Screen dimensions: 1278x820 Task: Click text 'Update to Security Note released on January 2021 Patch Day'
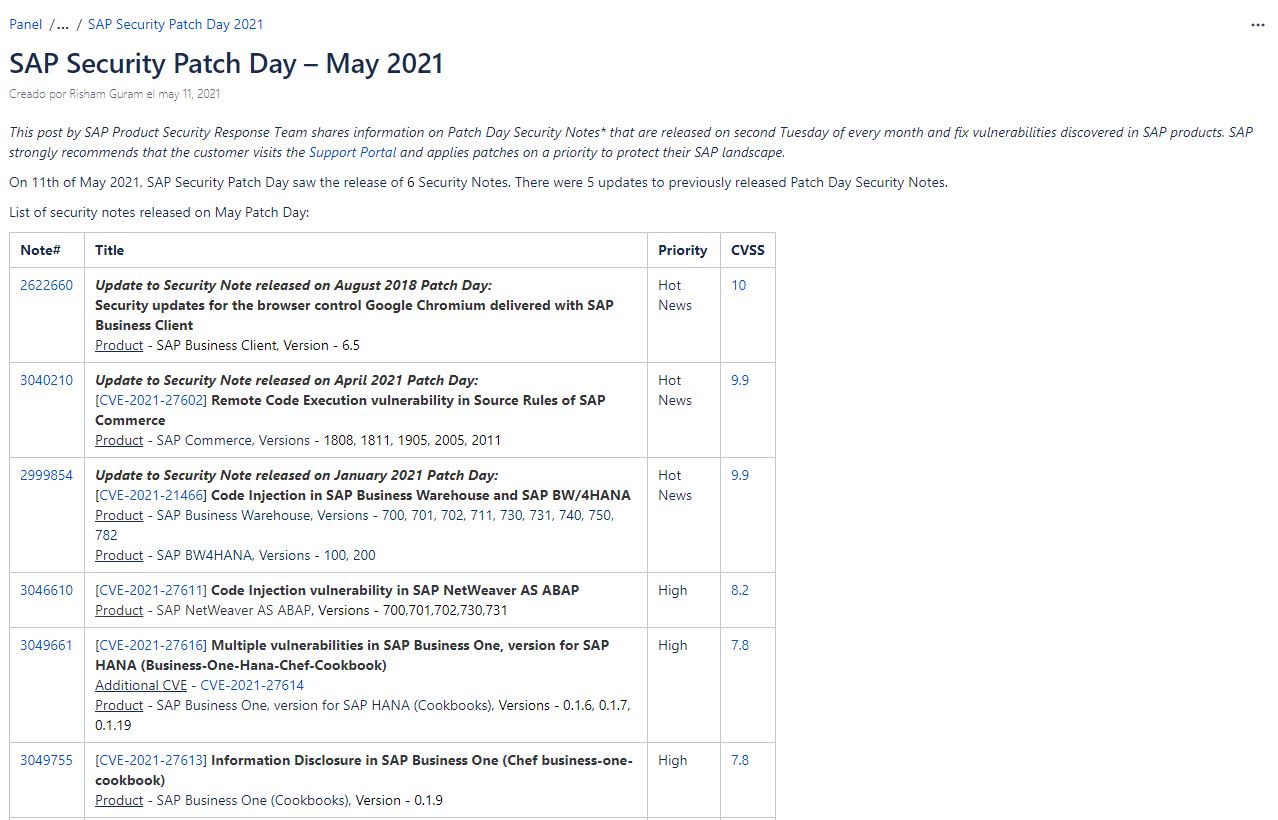click(x=296, y=475)
